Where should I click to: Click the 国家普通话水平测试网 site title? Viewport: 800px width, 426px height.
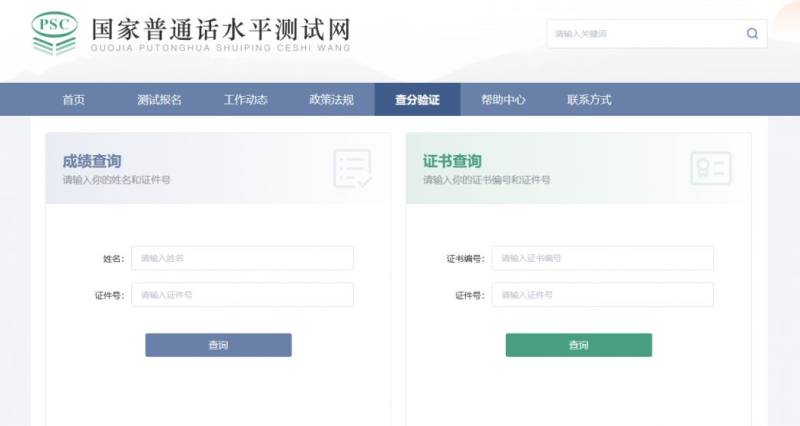221,29
